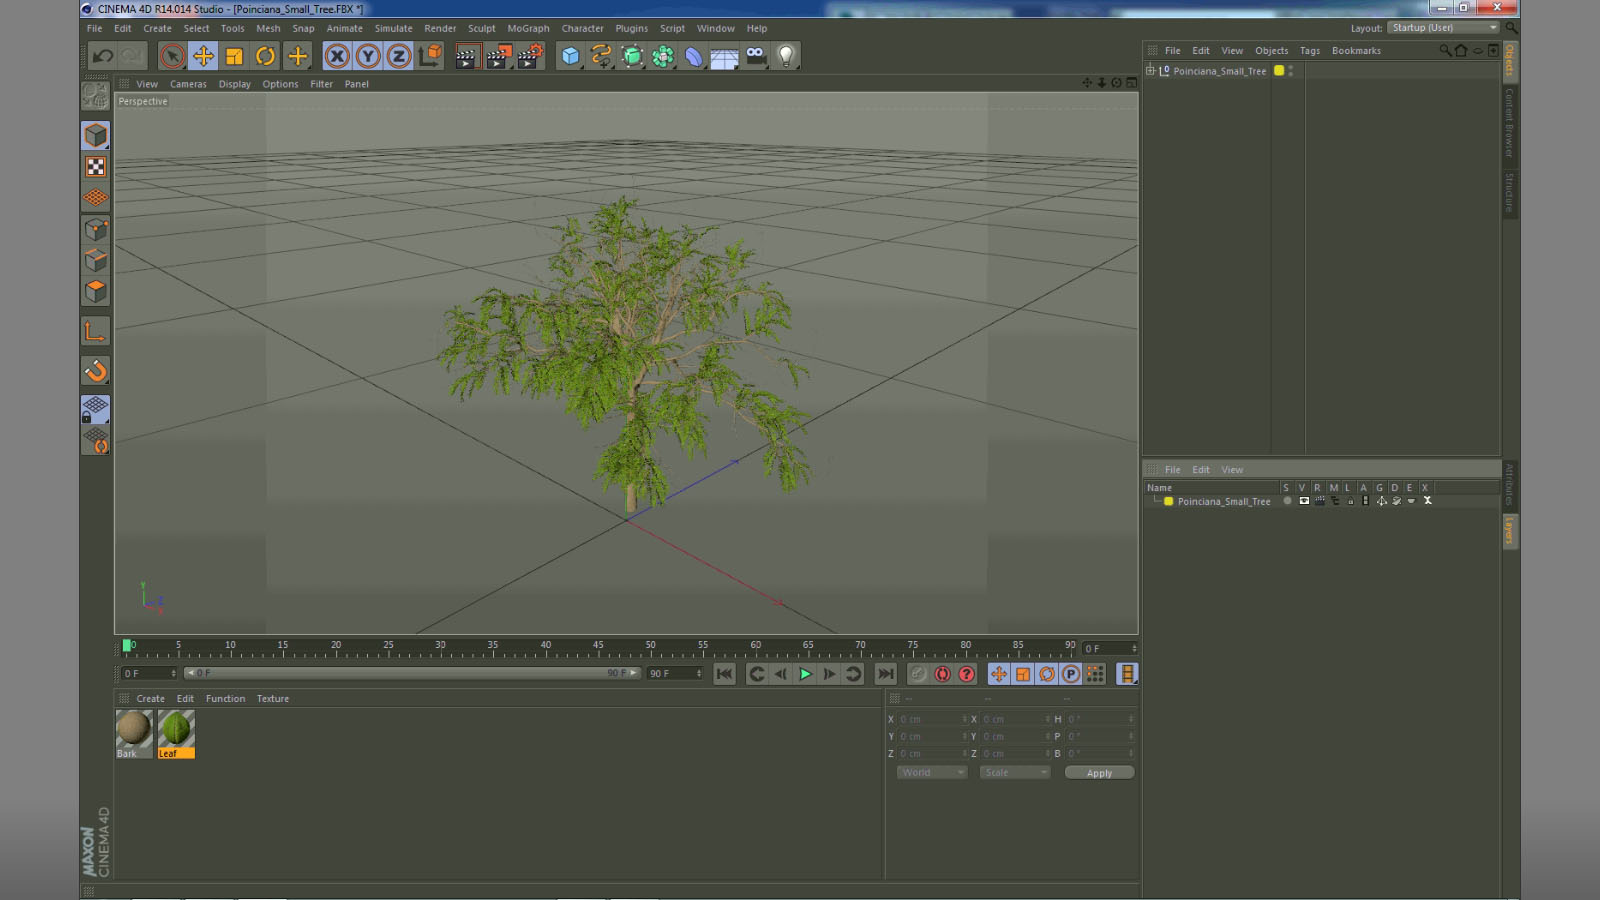The height and width of the screenshot is (900, 1600).
Task: Select Poinciana_Small_Tree layer in Layer Manager
Action: click(x=1224, y=502)
